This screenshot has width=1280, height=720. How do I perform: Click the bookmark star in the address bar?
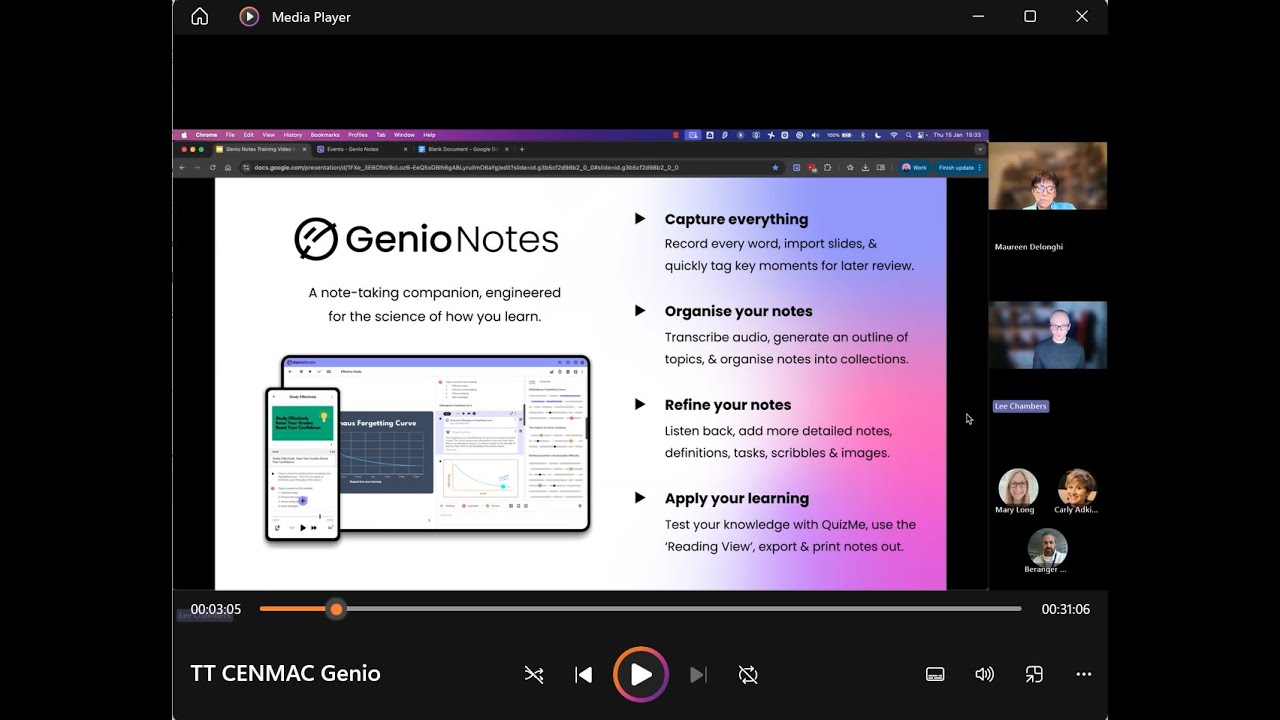pyautogui.click(x=775, y=168)
